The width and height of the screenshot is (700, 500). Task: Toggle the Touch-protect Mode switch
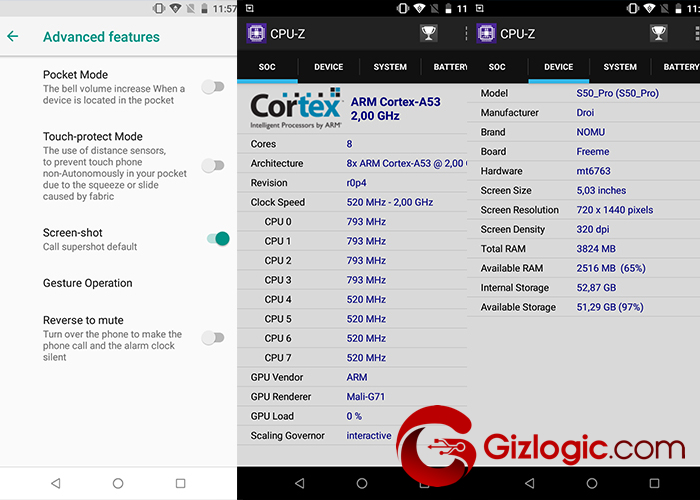click(213, 166)
